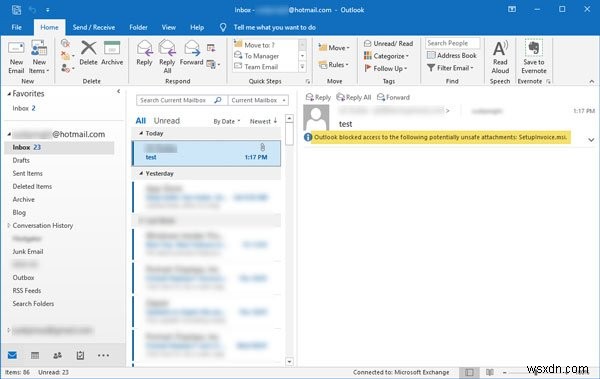Click Reply in the reading pane

(x=318, y=97)
